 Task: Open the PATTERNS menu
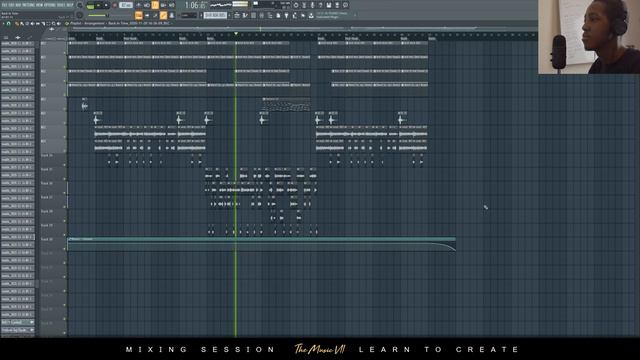(28, 5)
